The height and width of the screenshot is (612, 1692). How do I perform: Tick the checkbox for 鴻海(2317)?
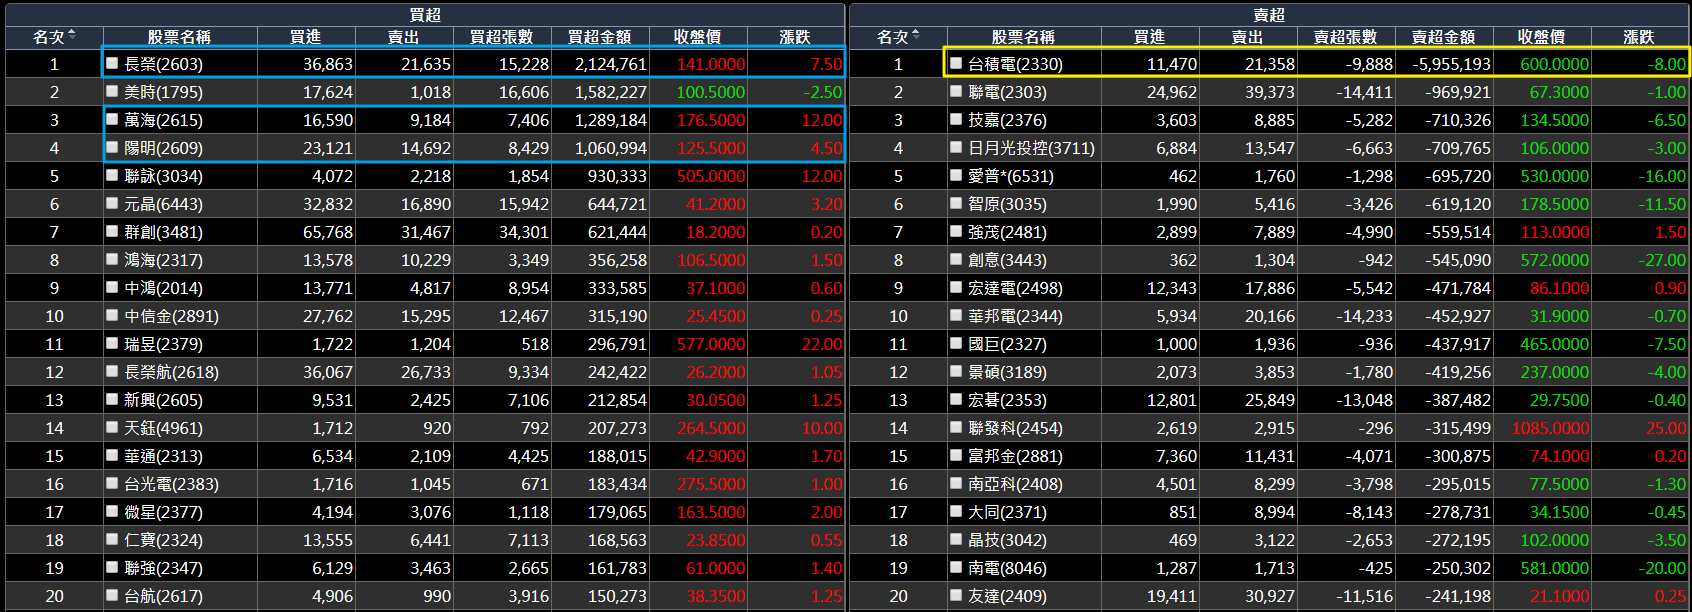pos(113,259)
